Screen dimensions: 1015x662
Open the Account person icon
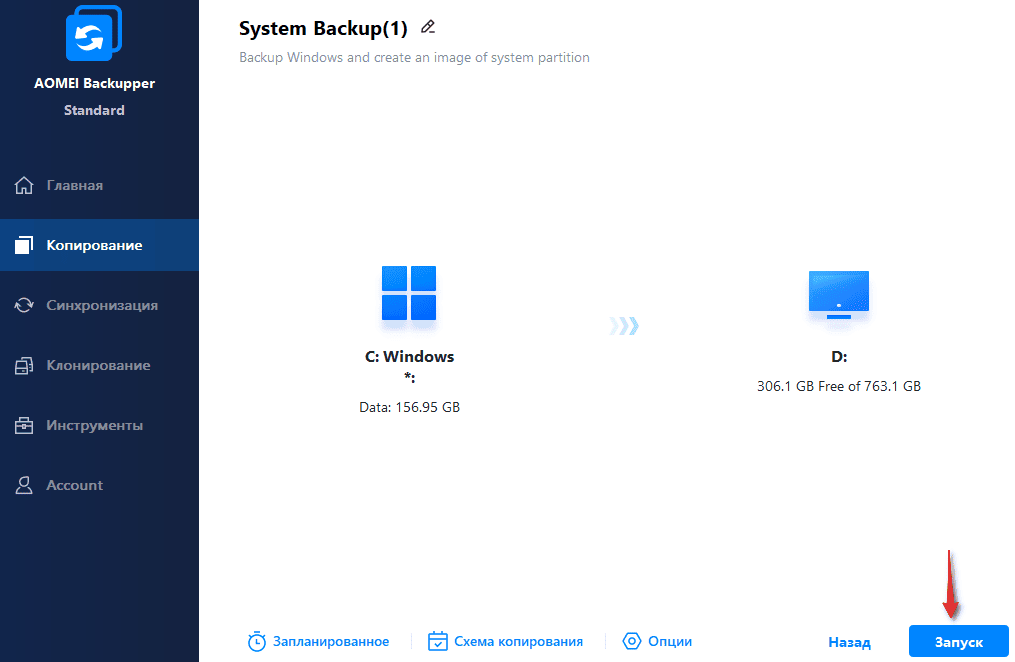(24, 485)
